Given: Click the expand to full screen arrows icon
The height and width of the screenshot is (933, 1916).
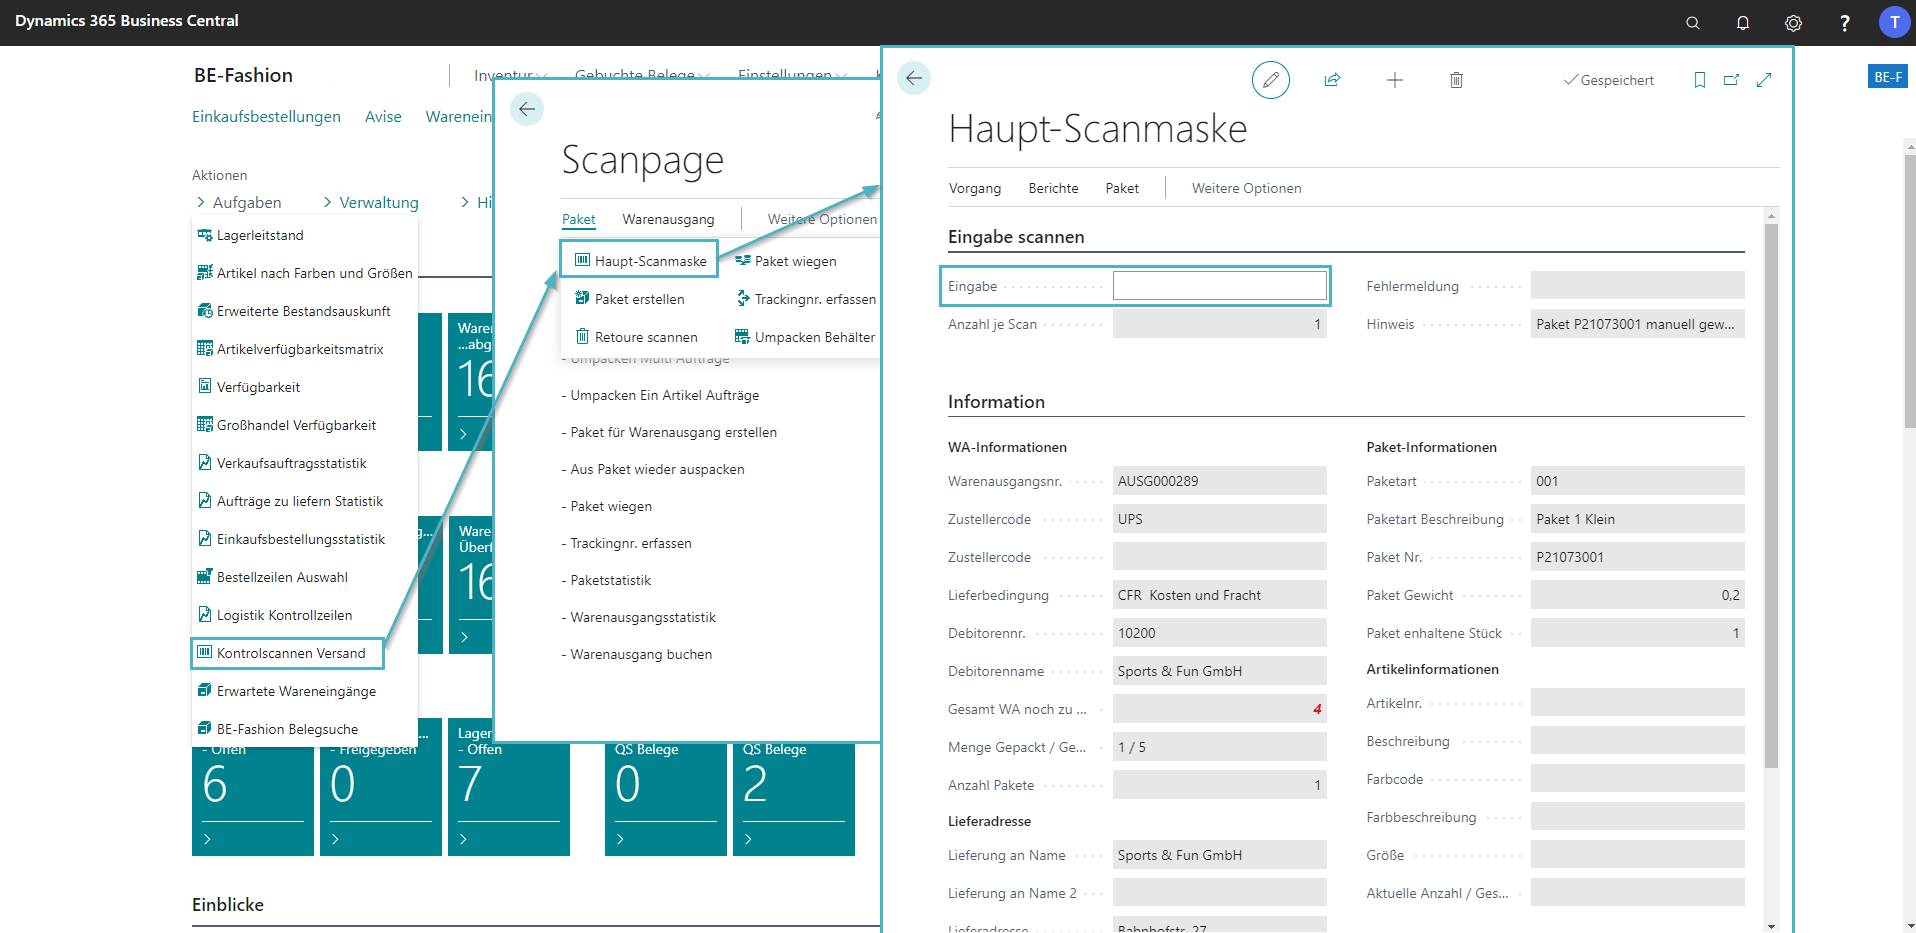Looking at the screenshot, I should [x=1764, y=80].
